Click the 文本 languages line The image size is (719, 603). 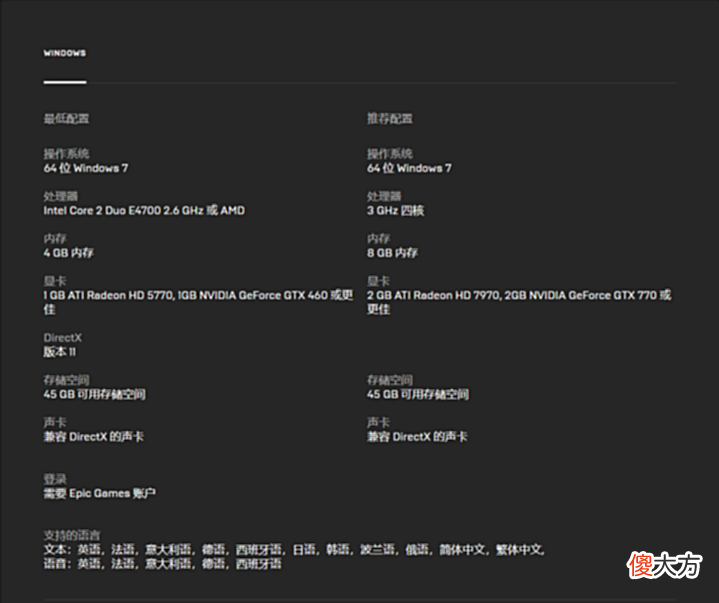coord(294,549)
